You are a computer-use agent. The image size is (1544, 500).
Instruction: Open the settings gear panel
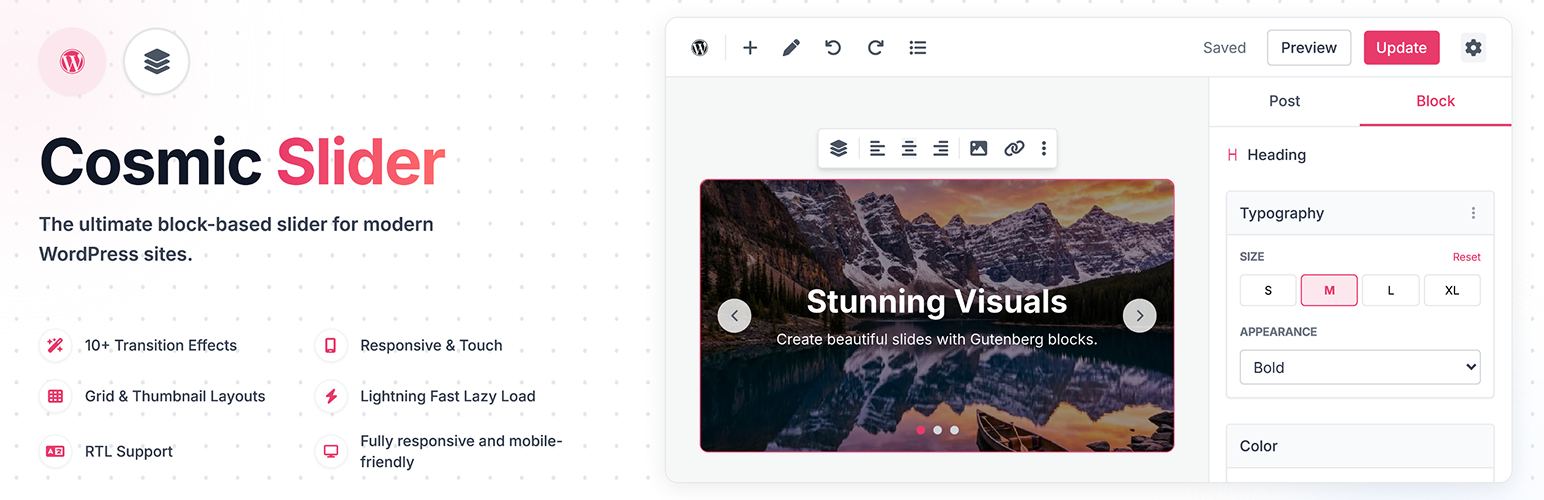1473,48
